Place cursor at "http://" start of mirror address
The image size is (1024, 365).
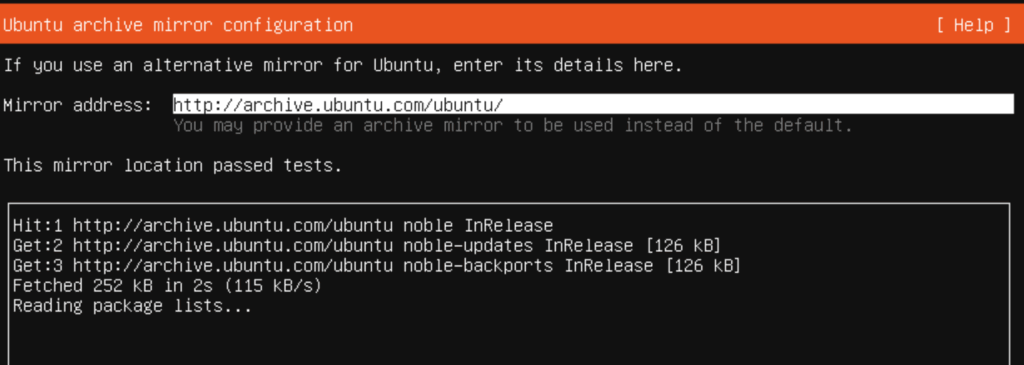pos(175,104)
